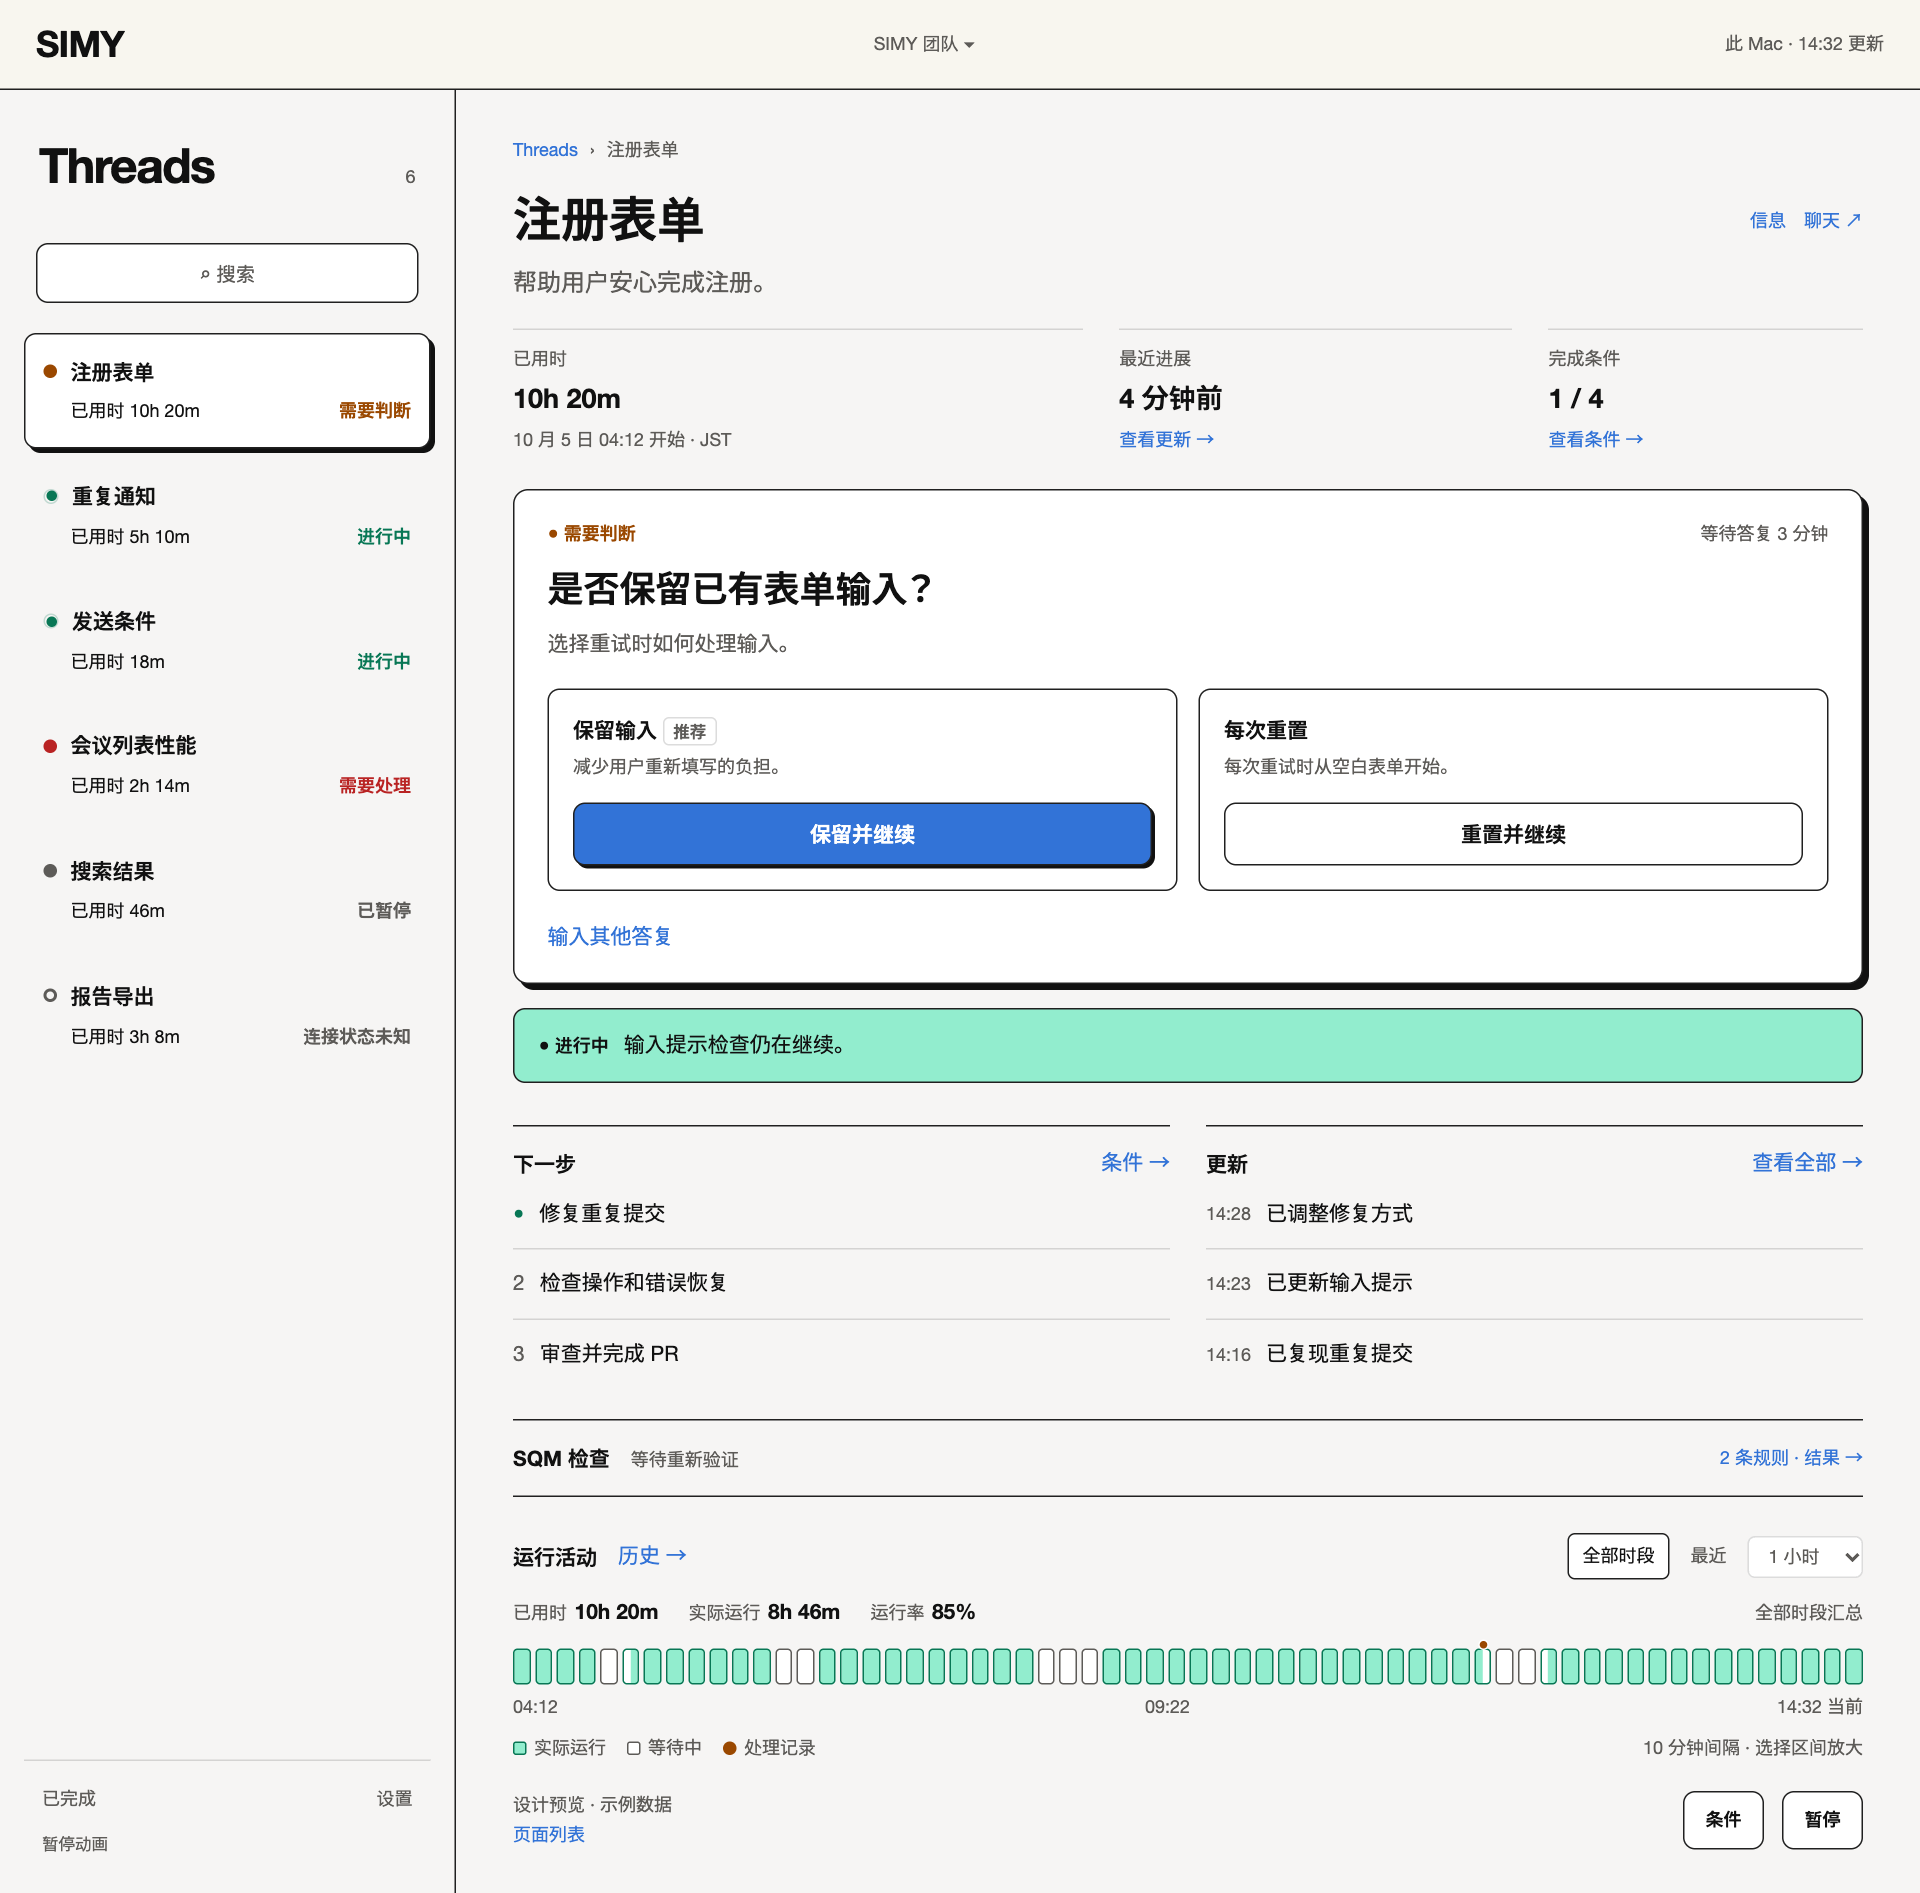The width and height of the screenshot is (1920, 1893).
Task: Click the 搜索 search field
Action: pyautogui.click(x=227, y=273)
